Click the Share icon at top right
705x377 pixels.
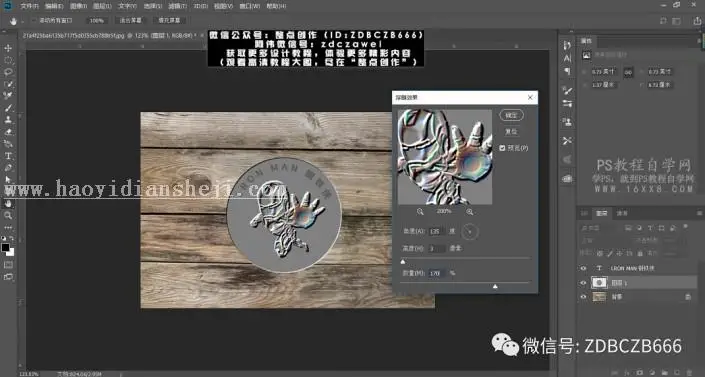(697, 21)
